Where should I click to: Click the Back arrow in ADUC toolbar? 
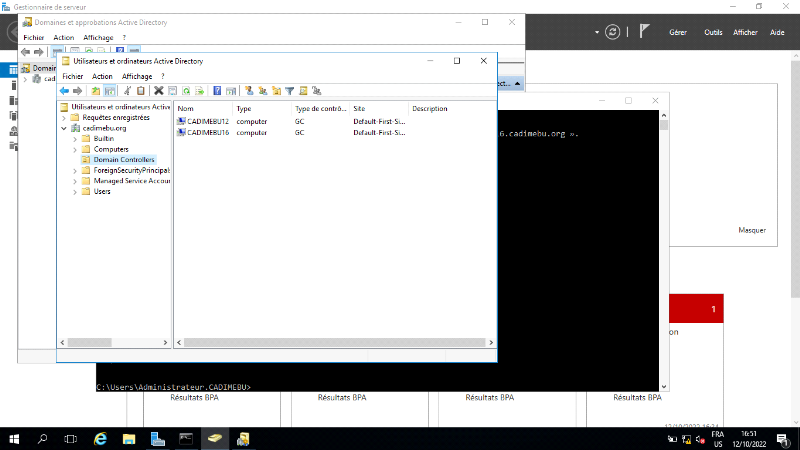[64, 90]
